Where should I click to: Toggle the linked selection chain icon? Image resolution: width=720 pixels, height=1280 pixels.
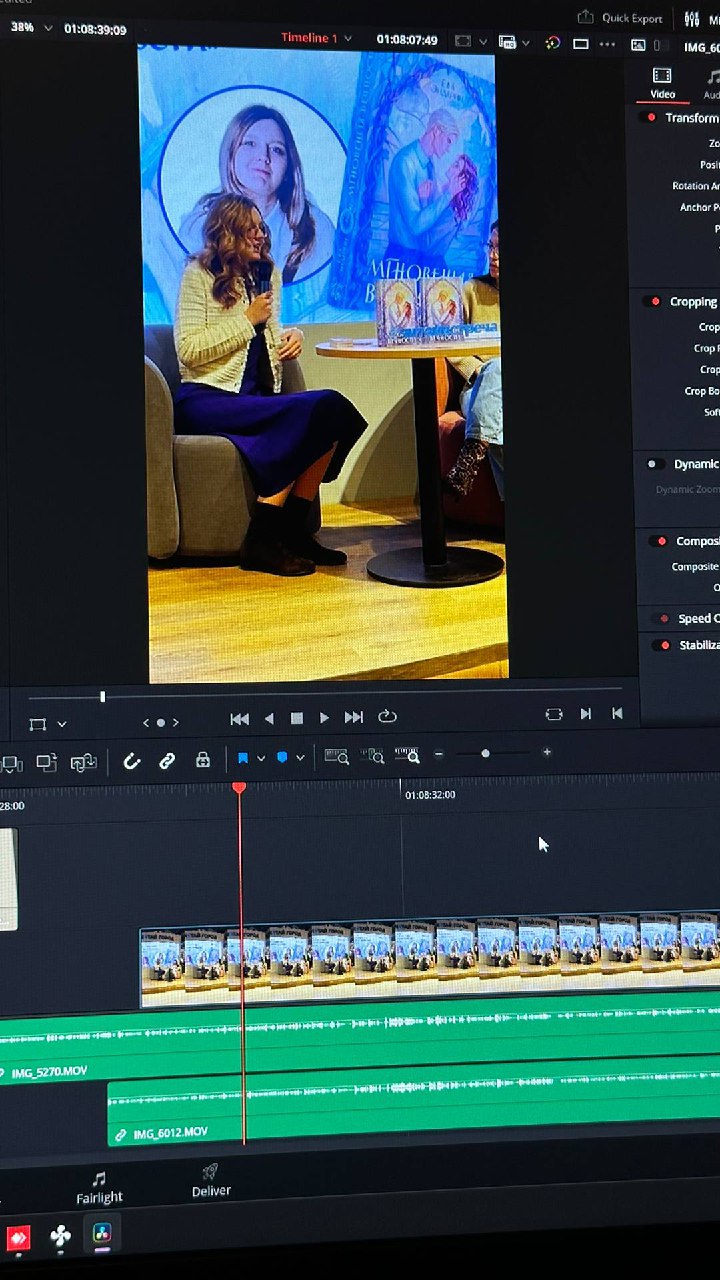tap(167, 760)
